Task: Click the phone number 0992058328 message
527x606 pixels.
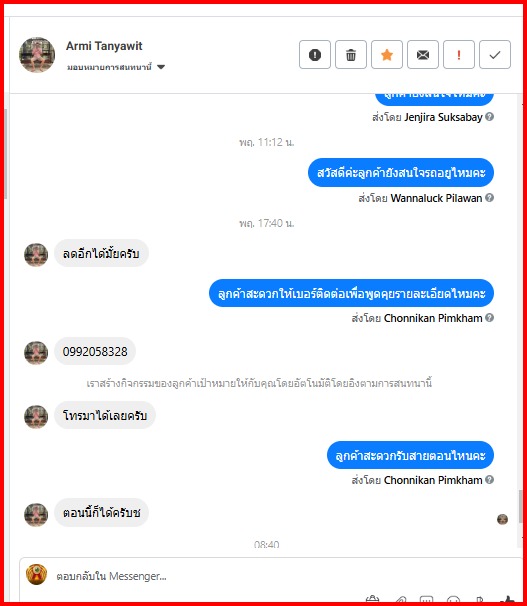Action: click(x=95, y=351)
